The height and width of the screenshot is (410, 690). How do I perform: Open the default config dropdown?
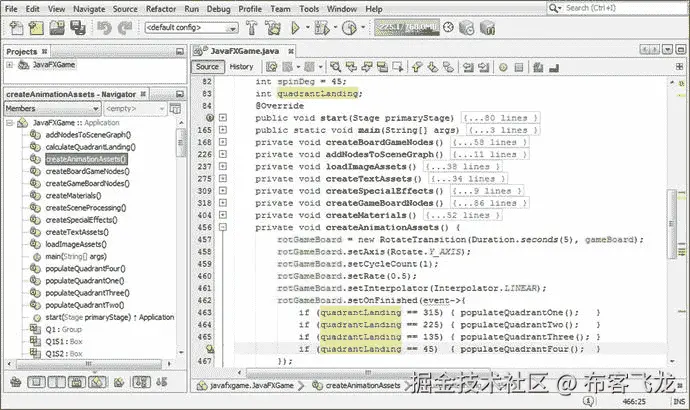click(191, 28)
